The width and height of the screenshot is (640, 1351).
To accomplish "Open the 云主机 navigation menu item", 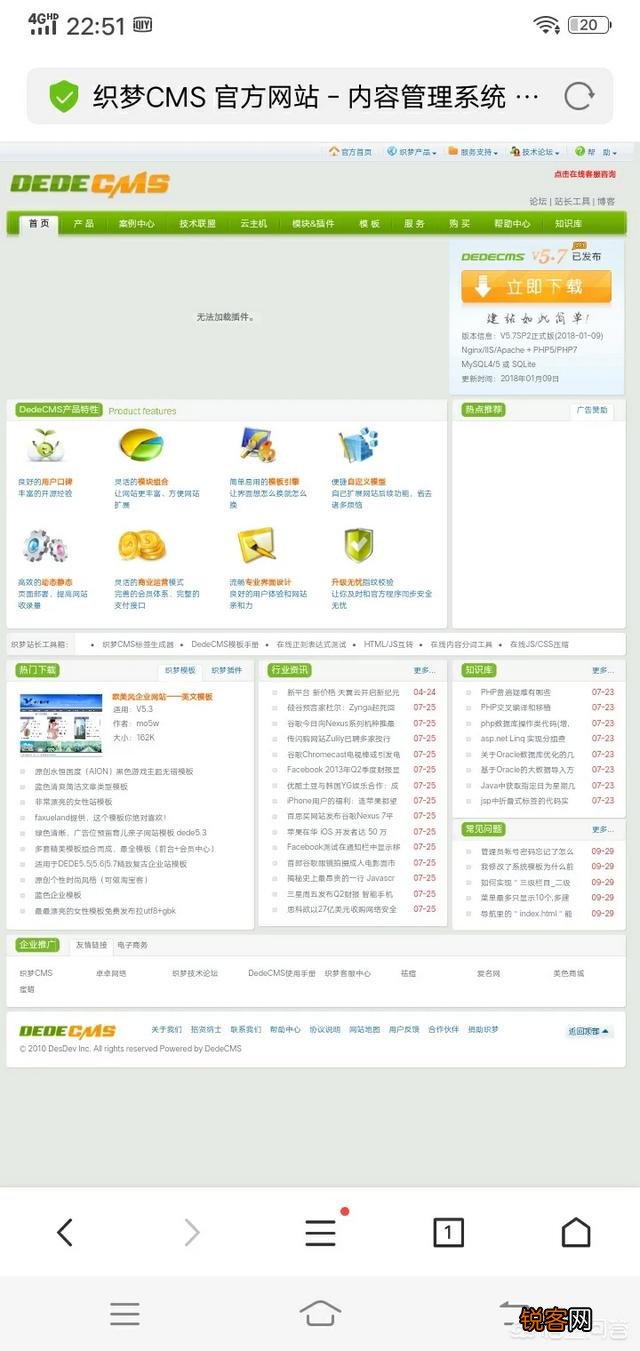I will [254, 224].
